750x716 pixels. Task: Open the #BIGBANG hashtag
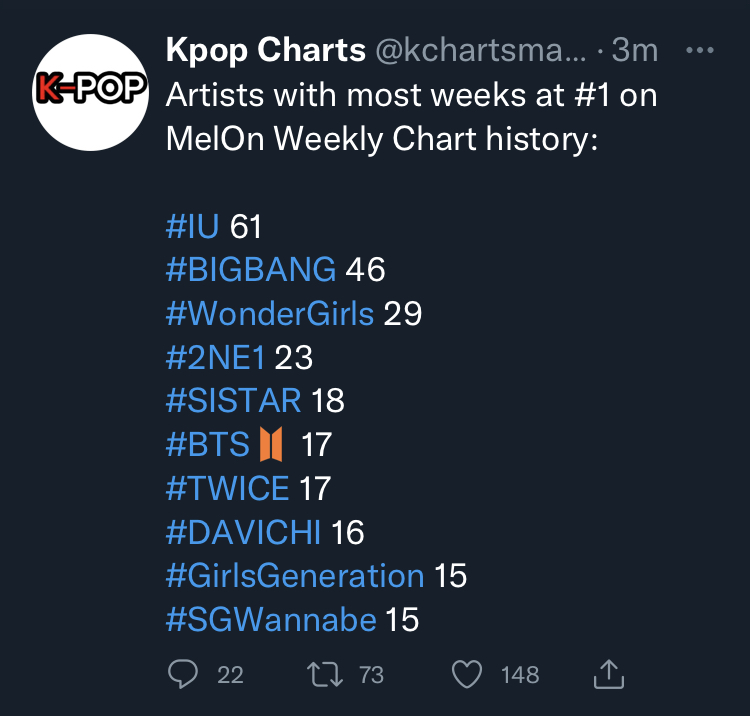pos(251,270)
